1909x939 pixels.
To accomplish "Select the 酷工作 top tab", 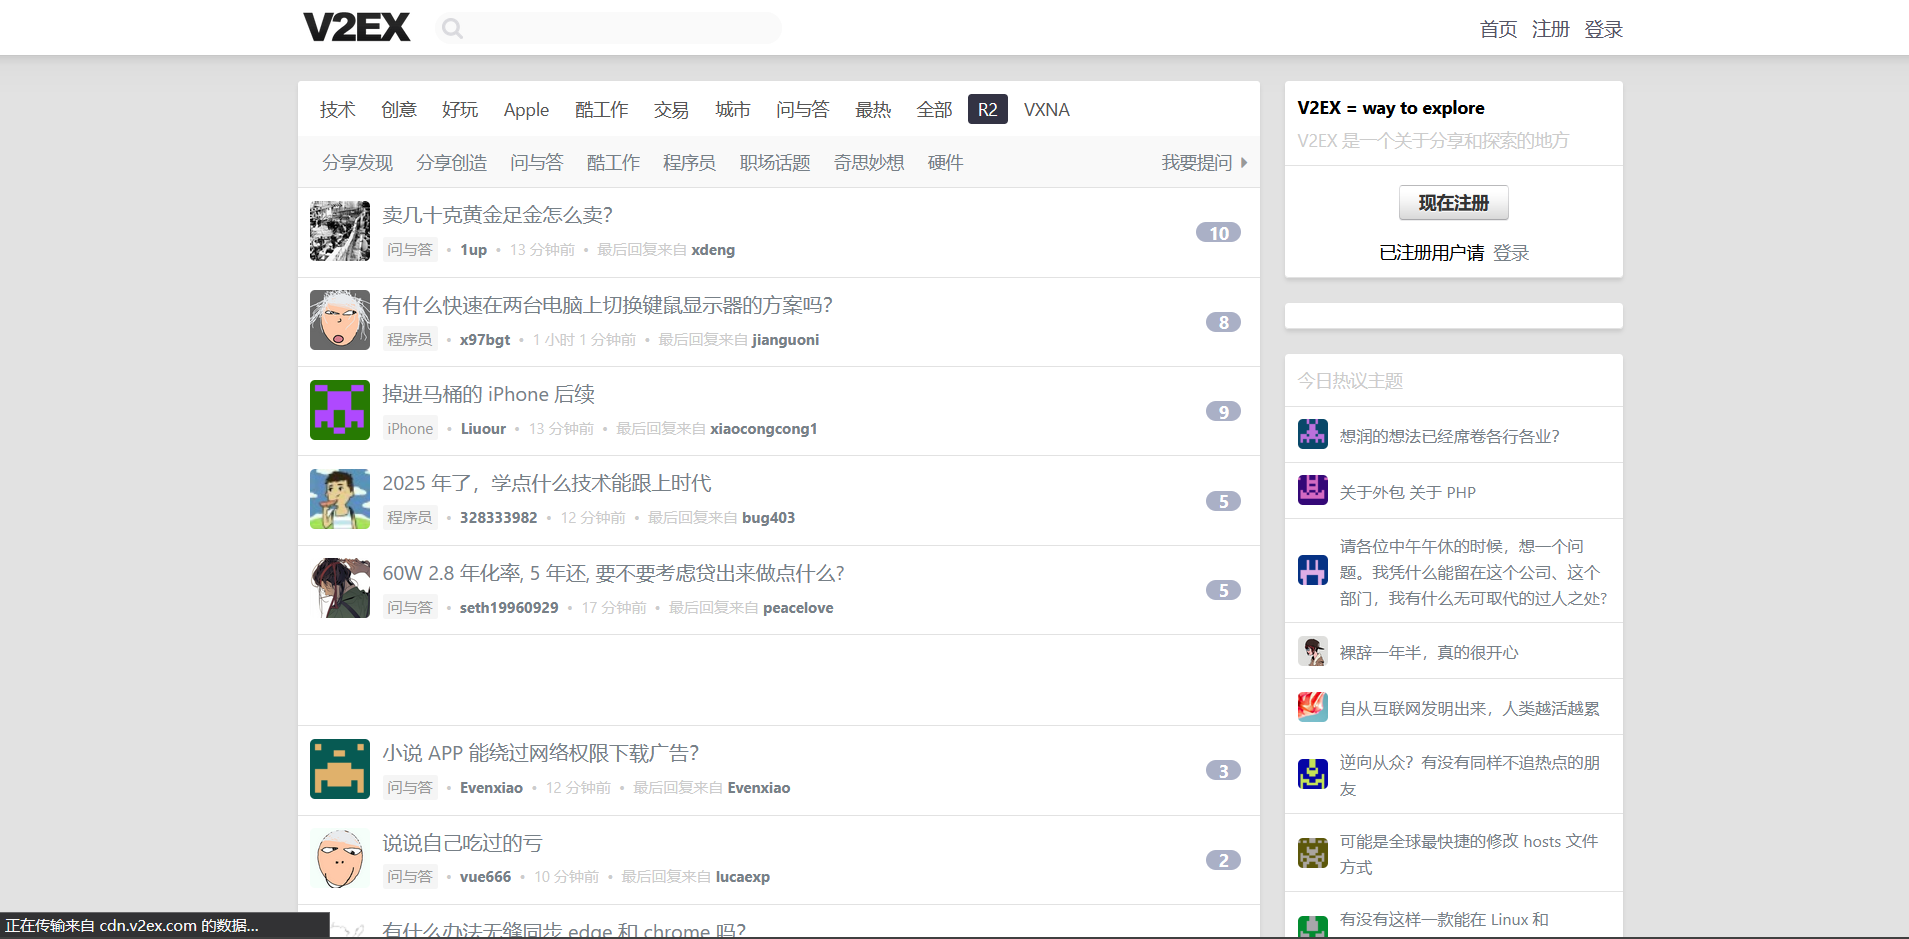I will click(601, 110).
